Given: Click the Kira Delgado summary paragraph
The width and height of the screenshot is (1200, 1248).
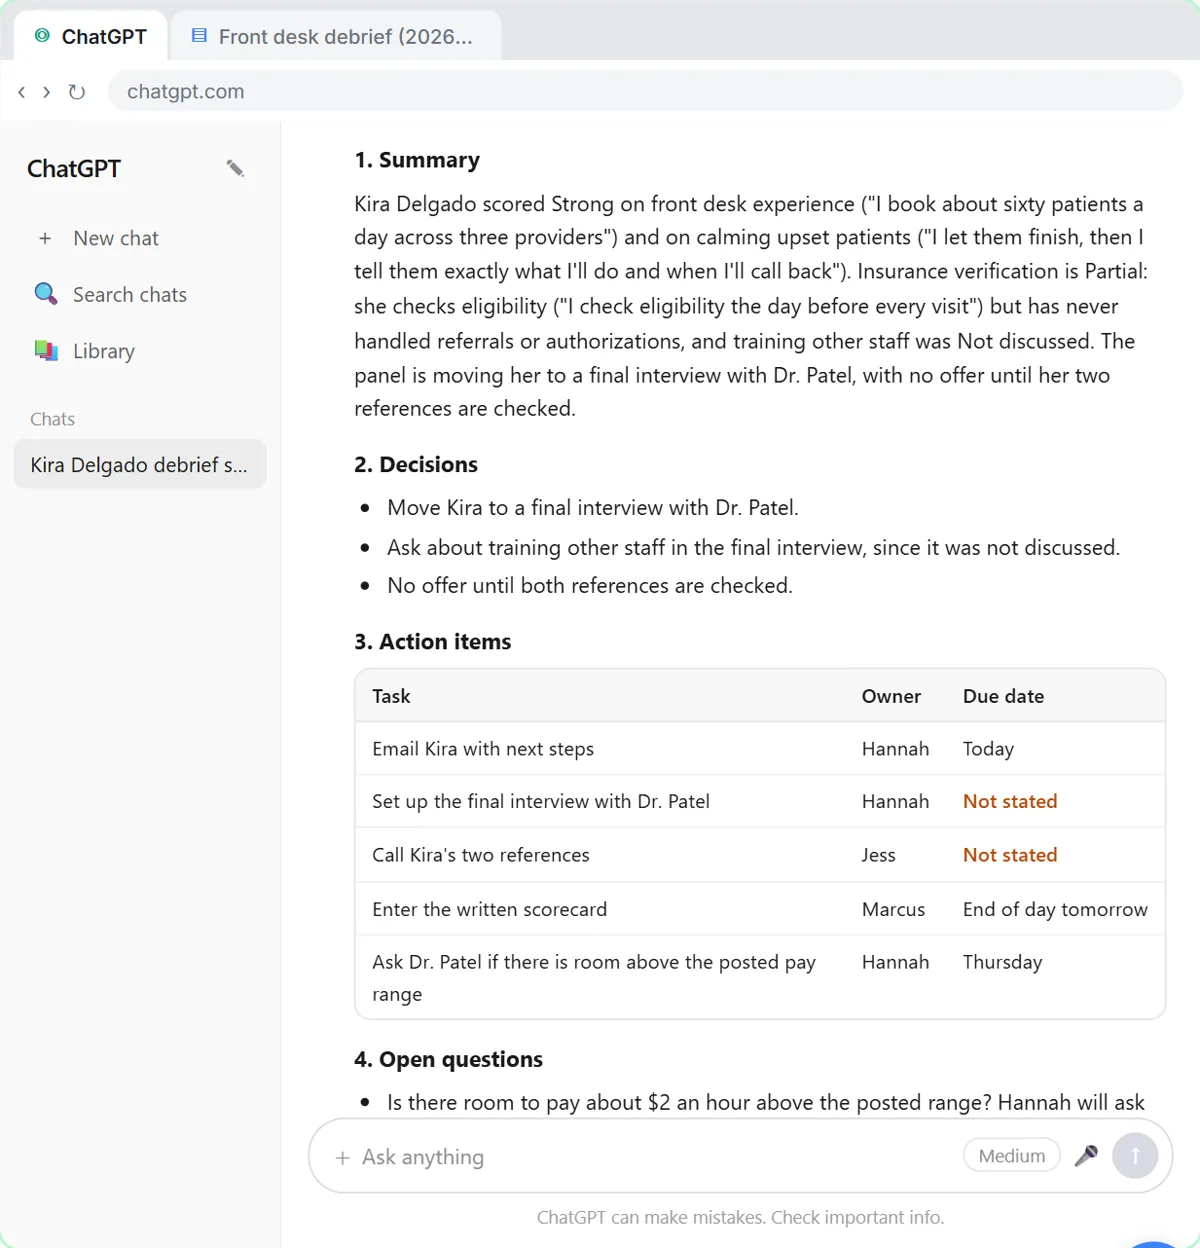Looking at the screenshot, I should tap(751, 306).
